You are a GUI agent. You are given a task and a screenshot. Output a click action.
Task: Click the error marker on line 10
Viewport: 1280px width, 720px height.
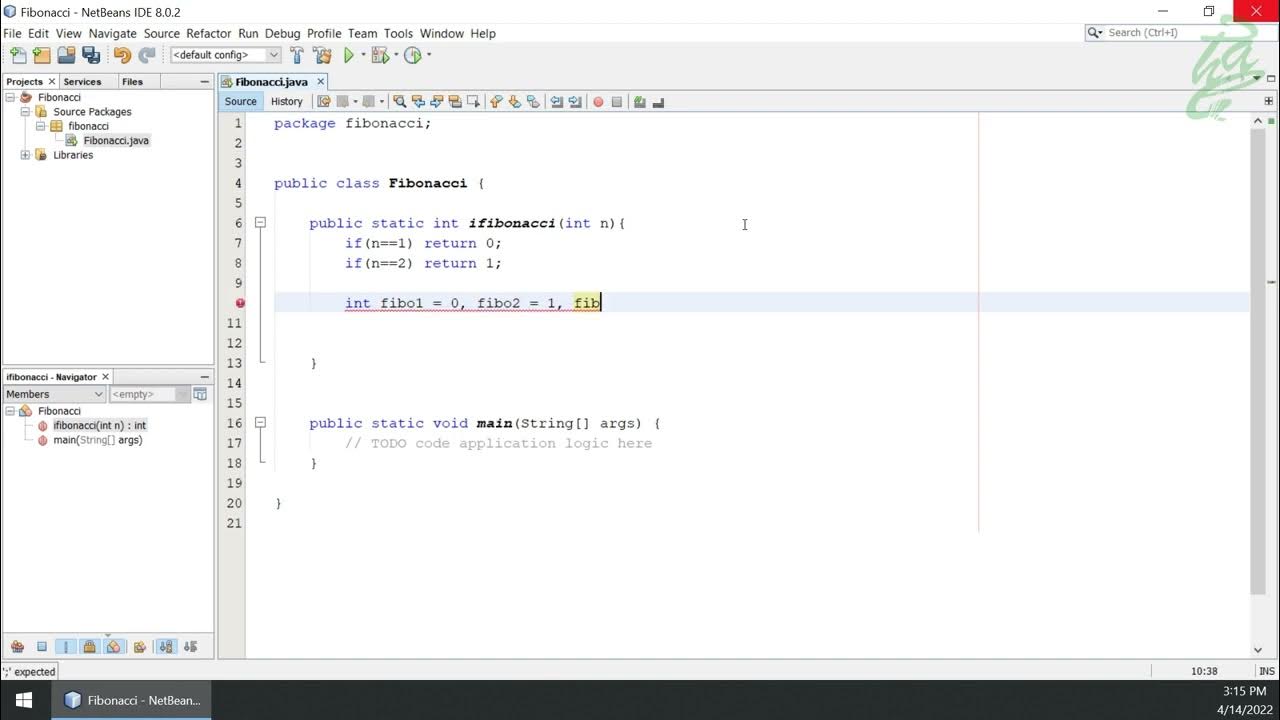(240, 303)
